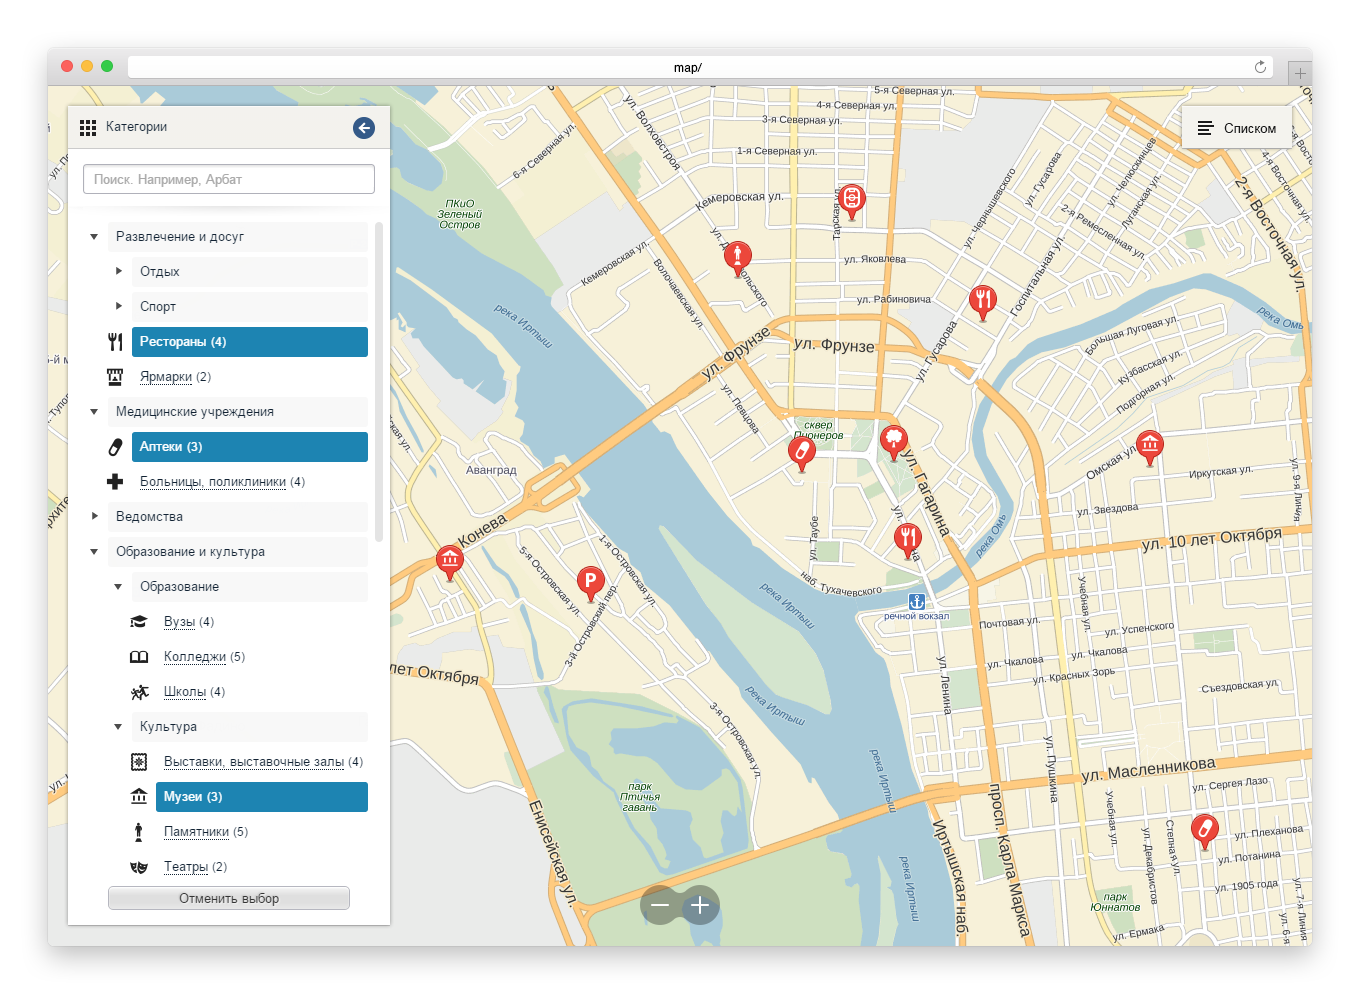Click the museum building icon beside Музеи
Image resolution: width=1360 pixels, height=994 pixels.
click(x=139, y=797)
